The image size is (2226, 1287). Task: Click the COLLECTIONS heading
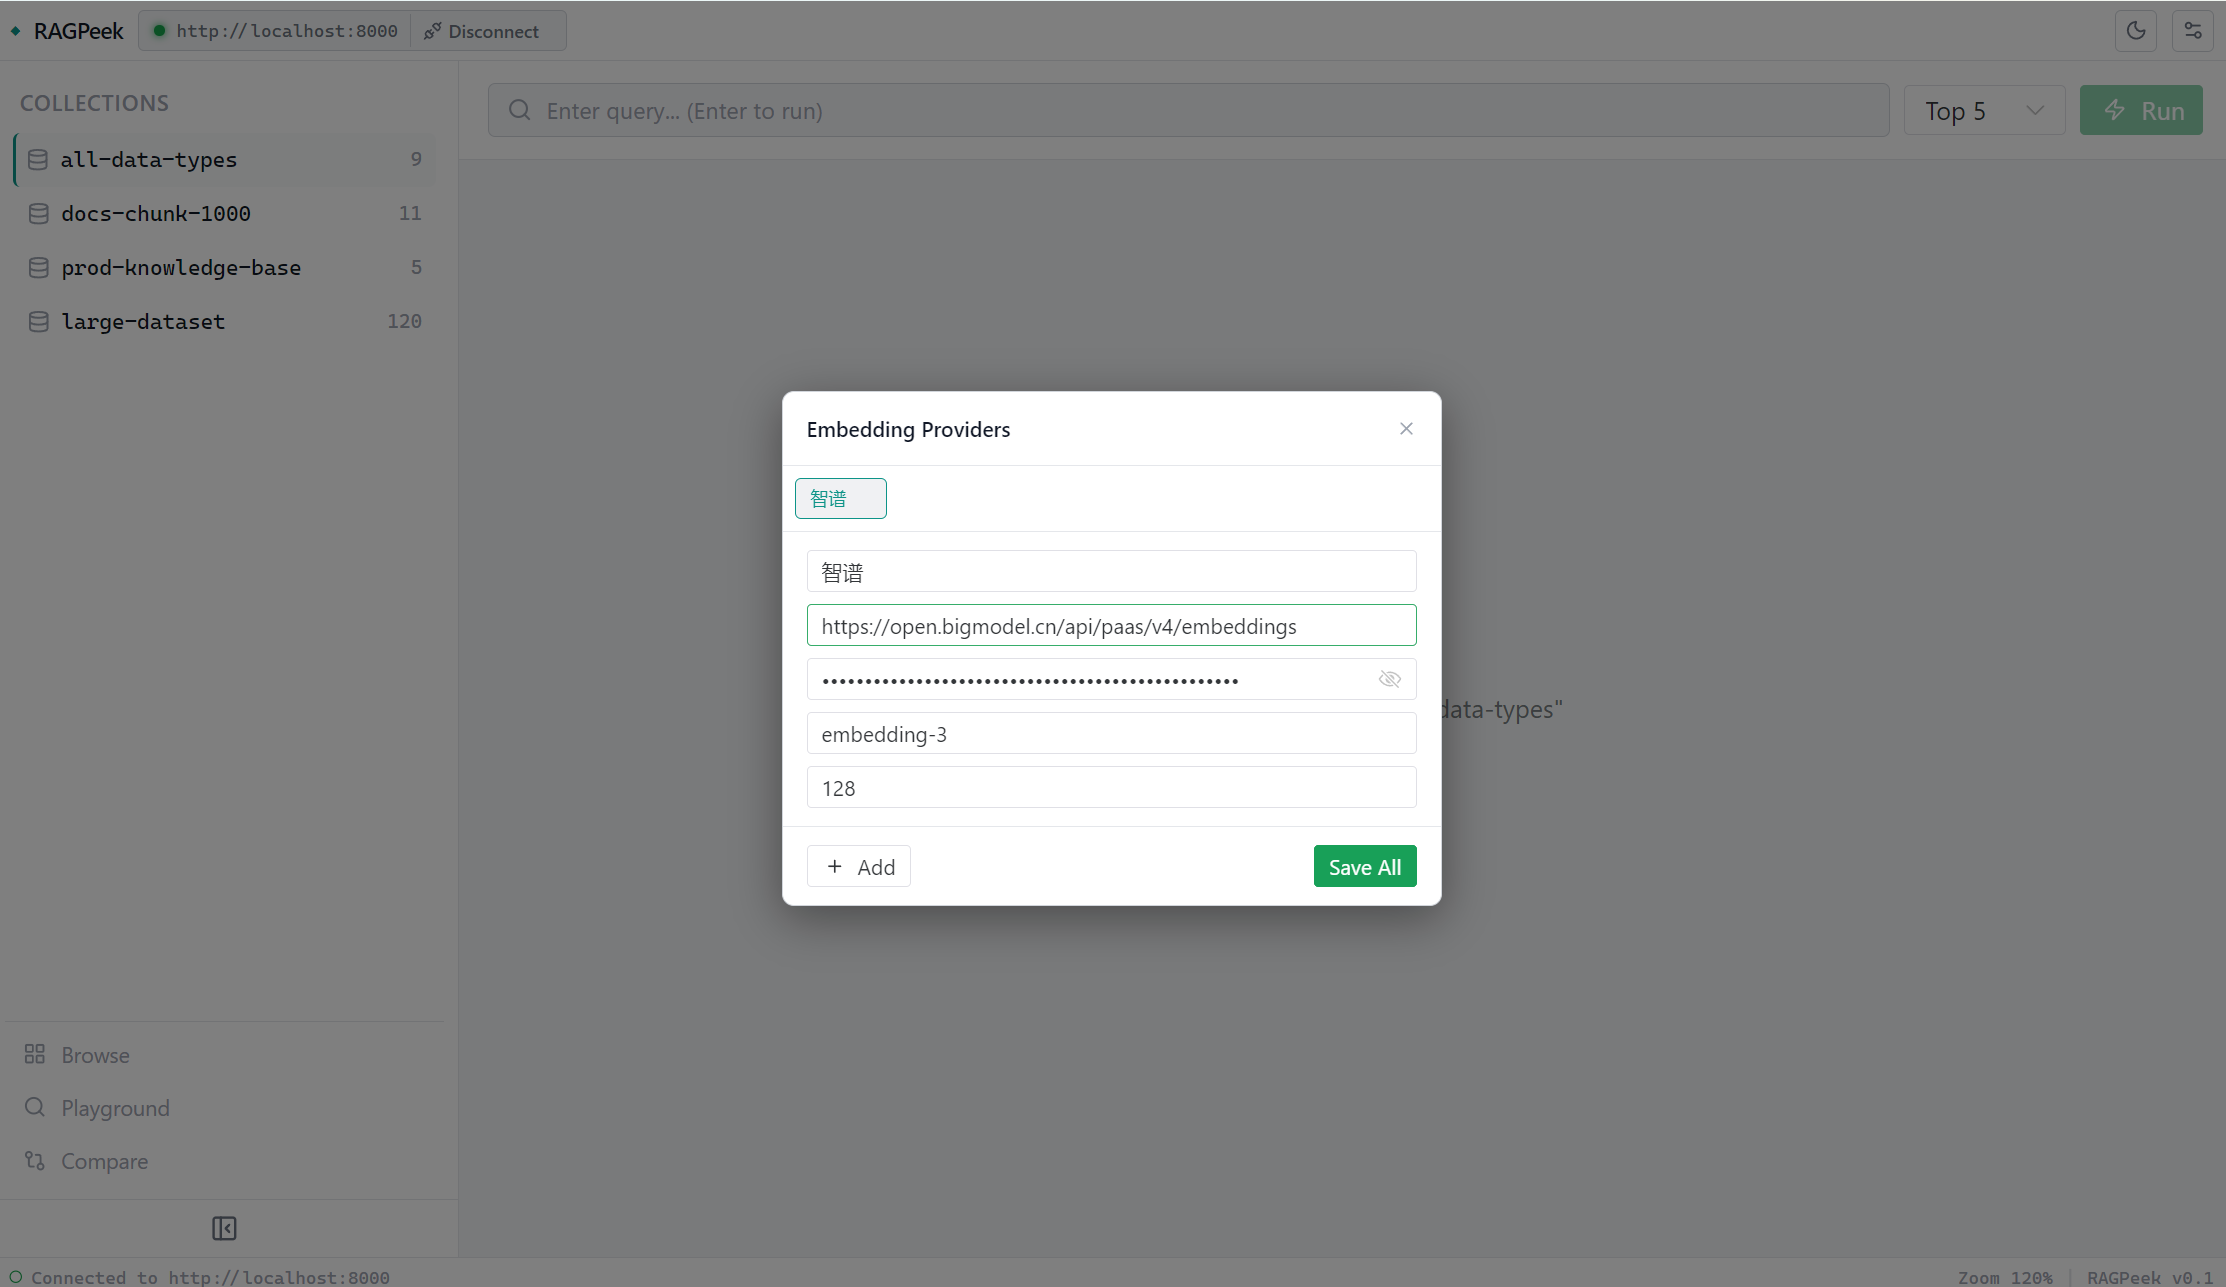[x=94, y=103]
